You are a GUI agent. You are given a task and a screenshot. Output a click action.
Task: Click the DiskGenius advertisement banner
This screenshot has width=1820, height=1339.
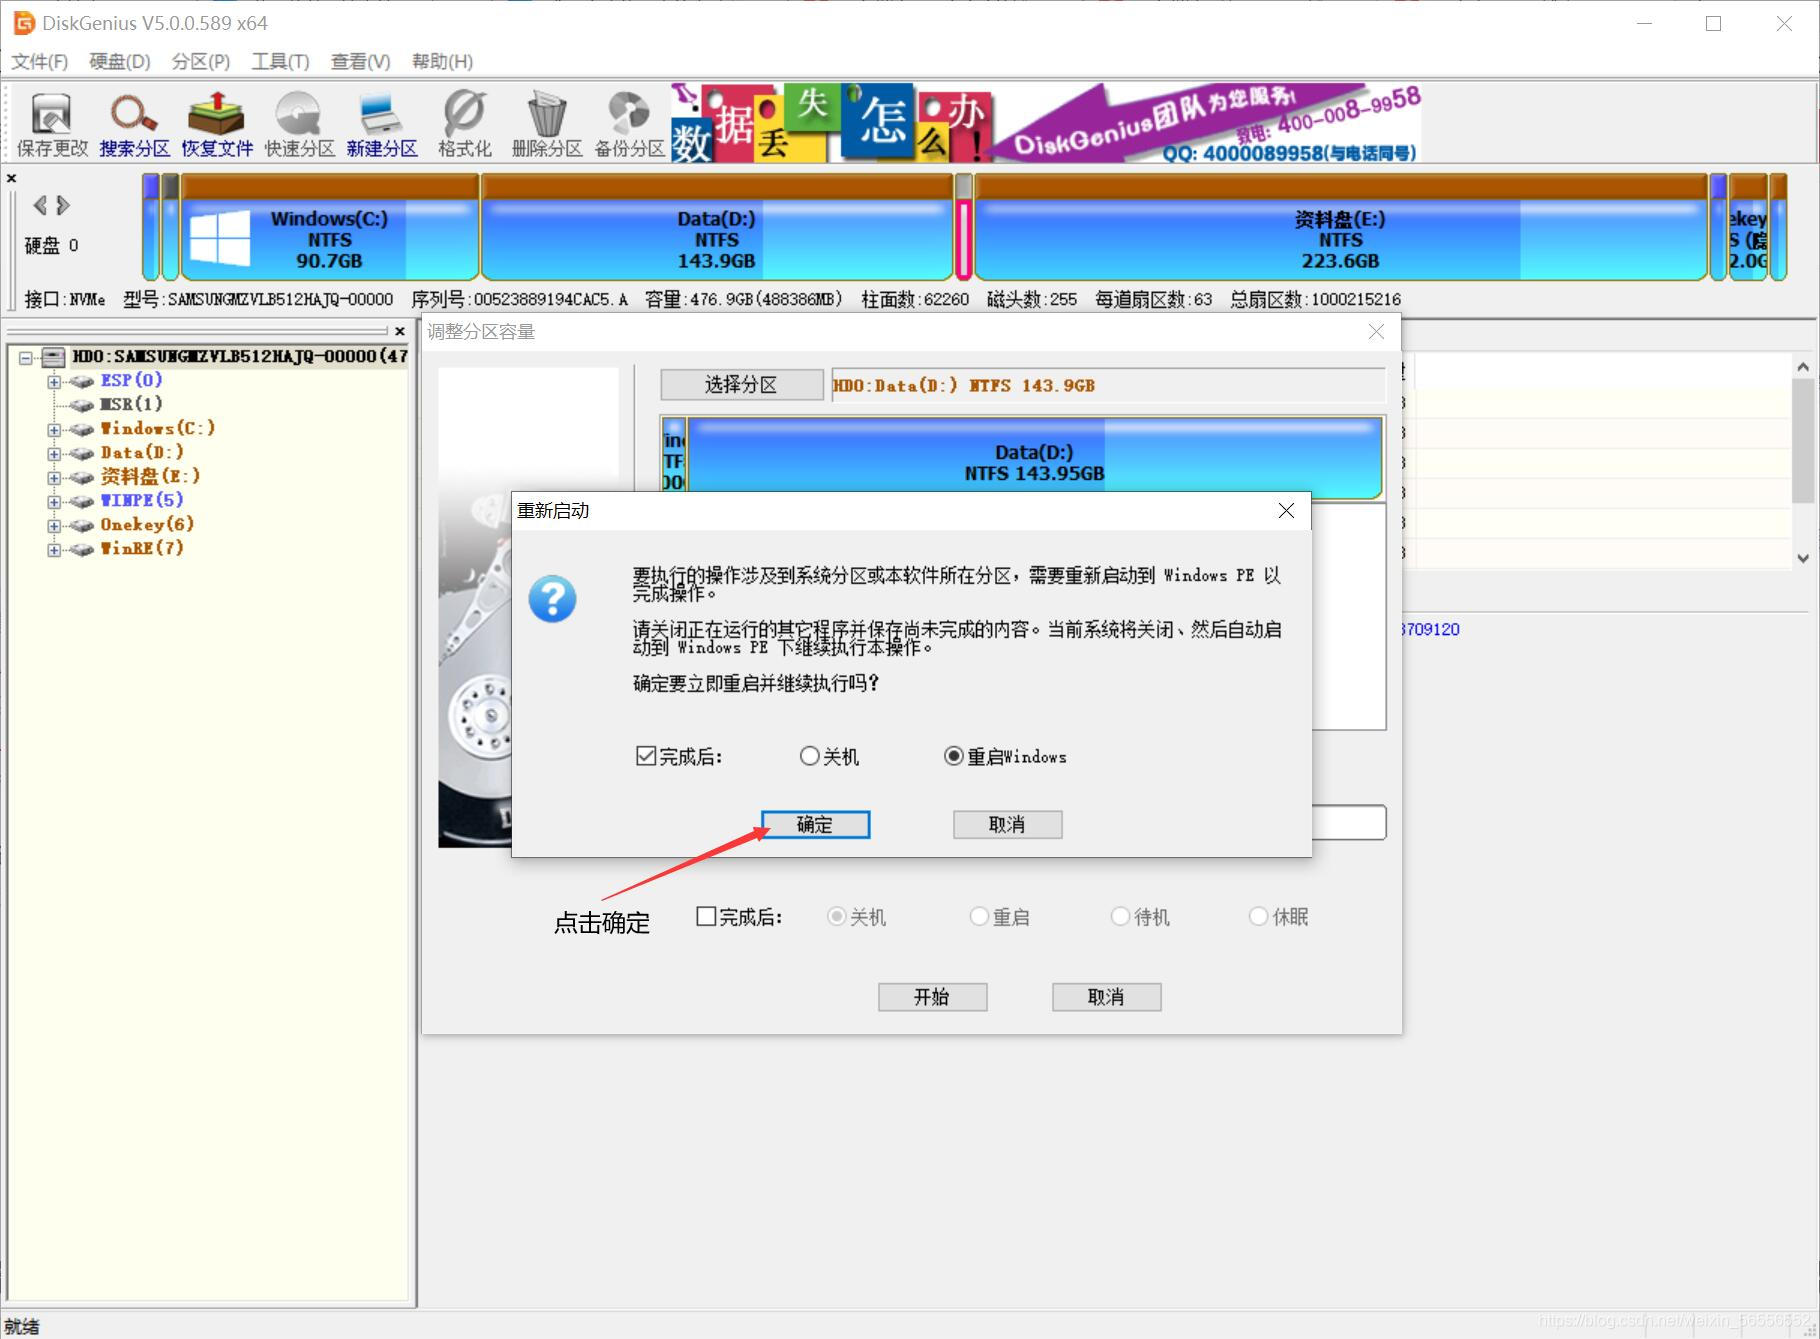(x=1045, y=123)
